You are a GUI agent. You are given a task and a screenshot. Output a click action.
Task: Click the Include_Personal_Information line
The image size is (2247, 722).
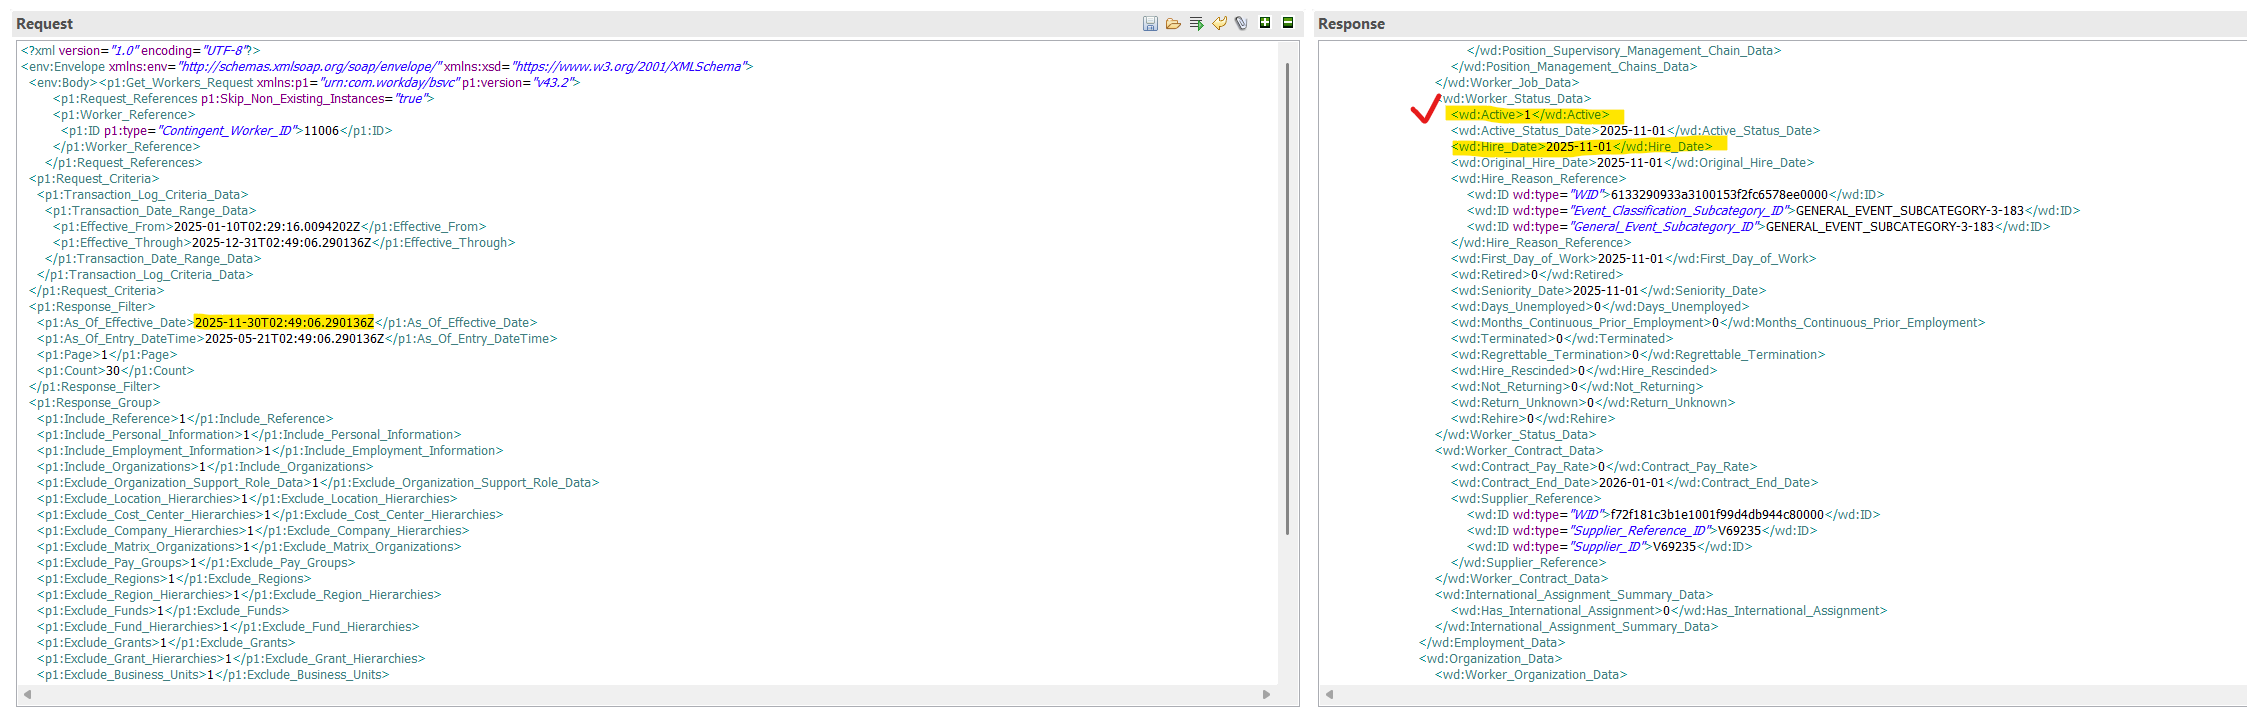pos(249,434)
